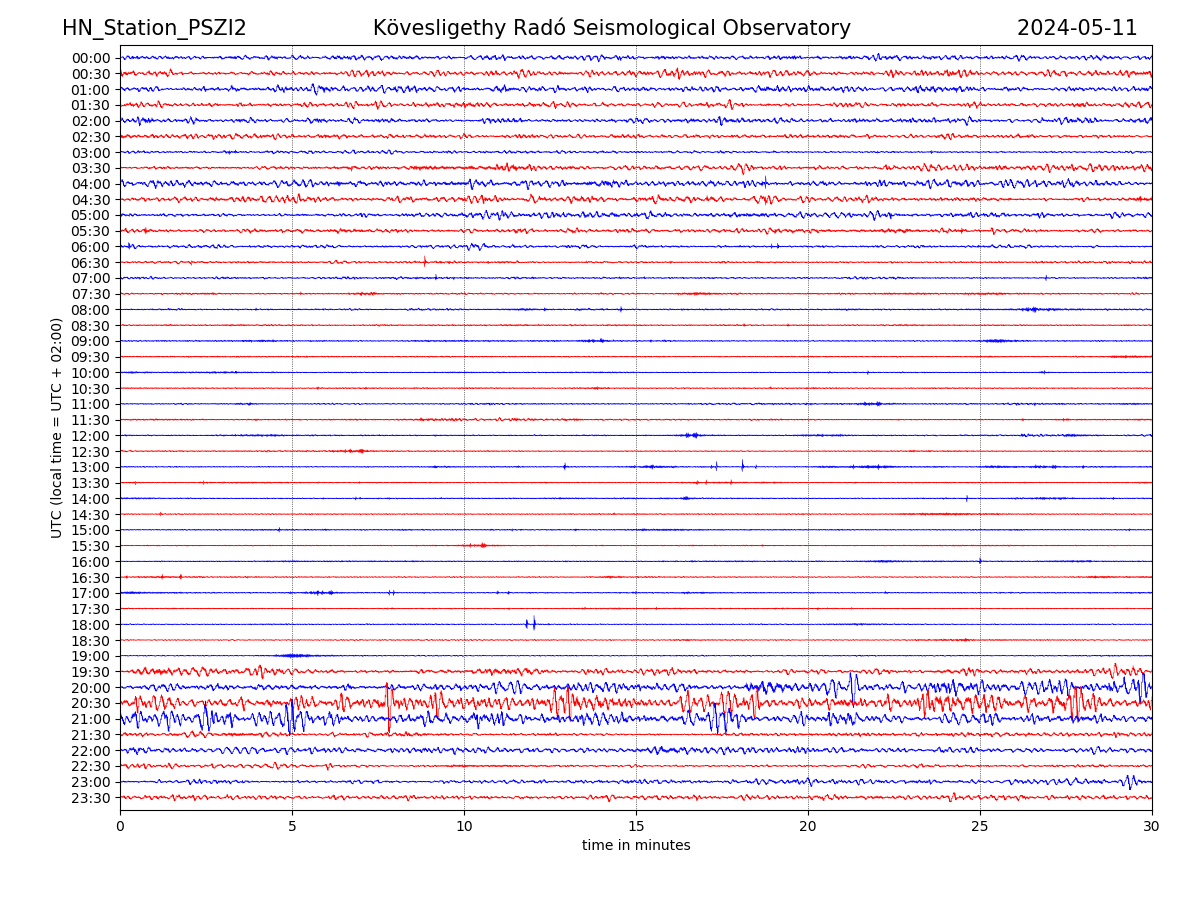Click the vertical UTC local time axis label
Viewport: 1200px width, 900px height.
[x=57, y=428]
